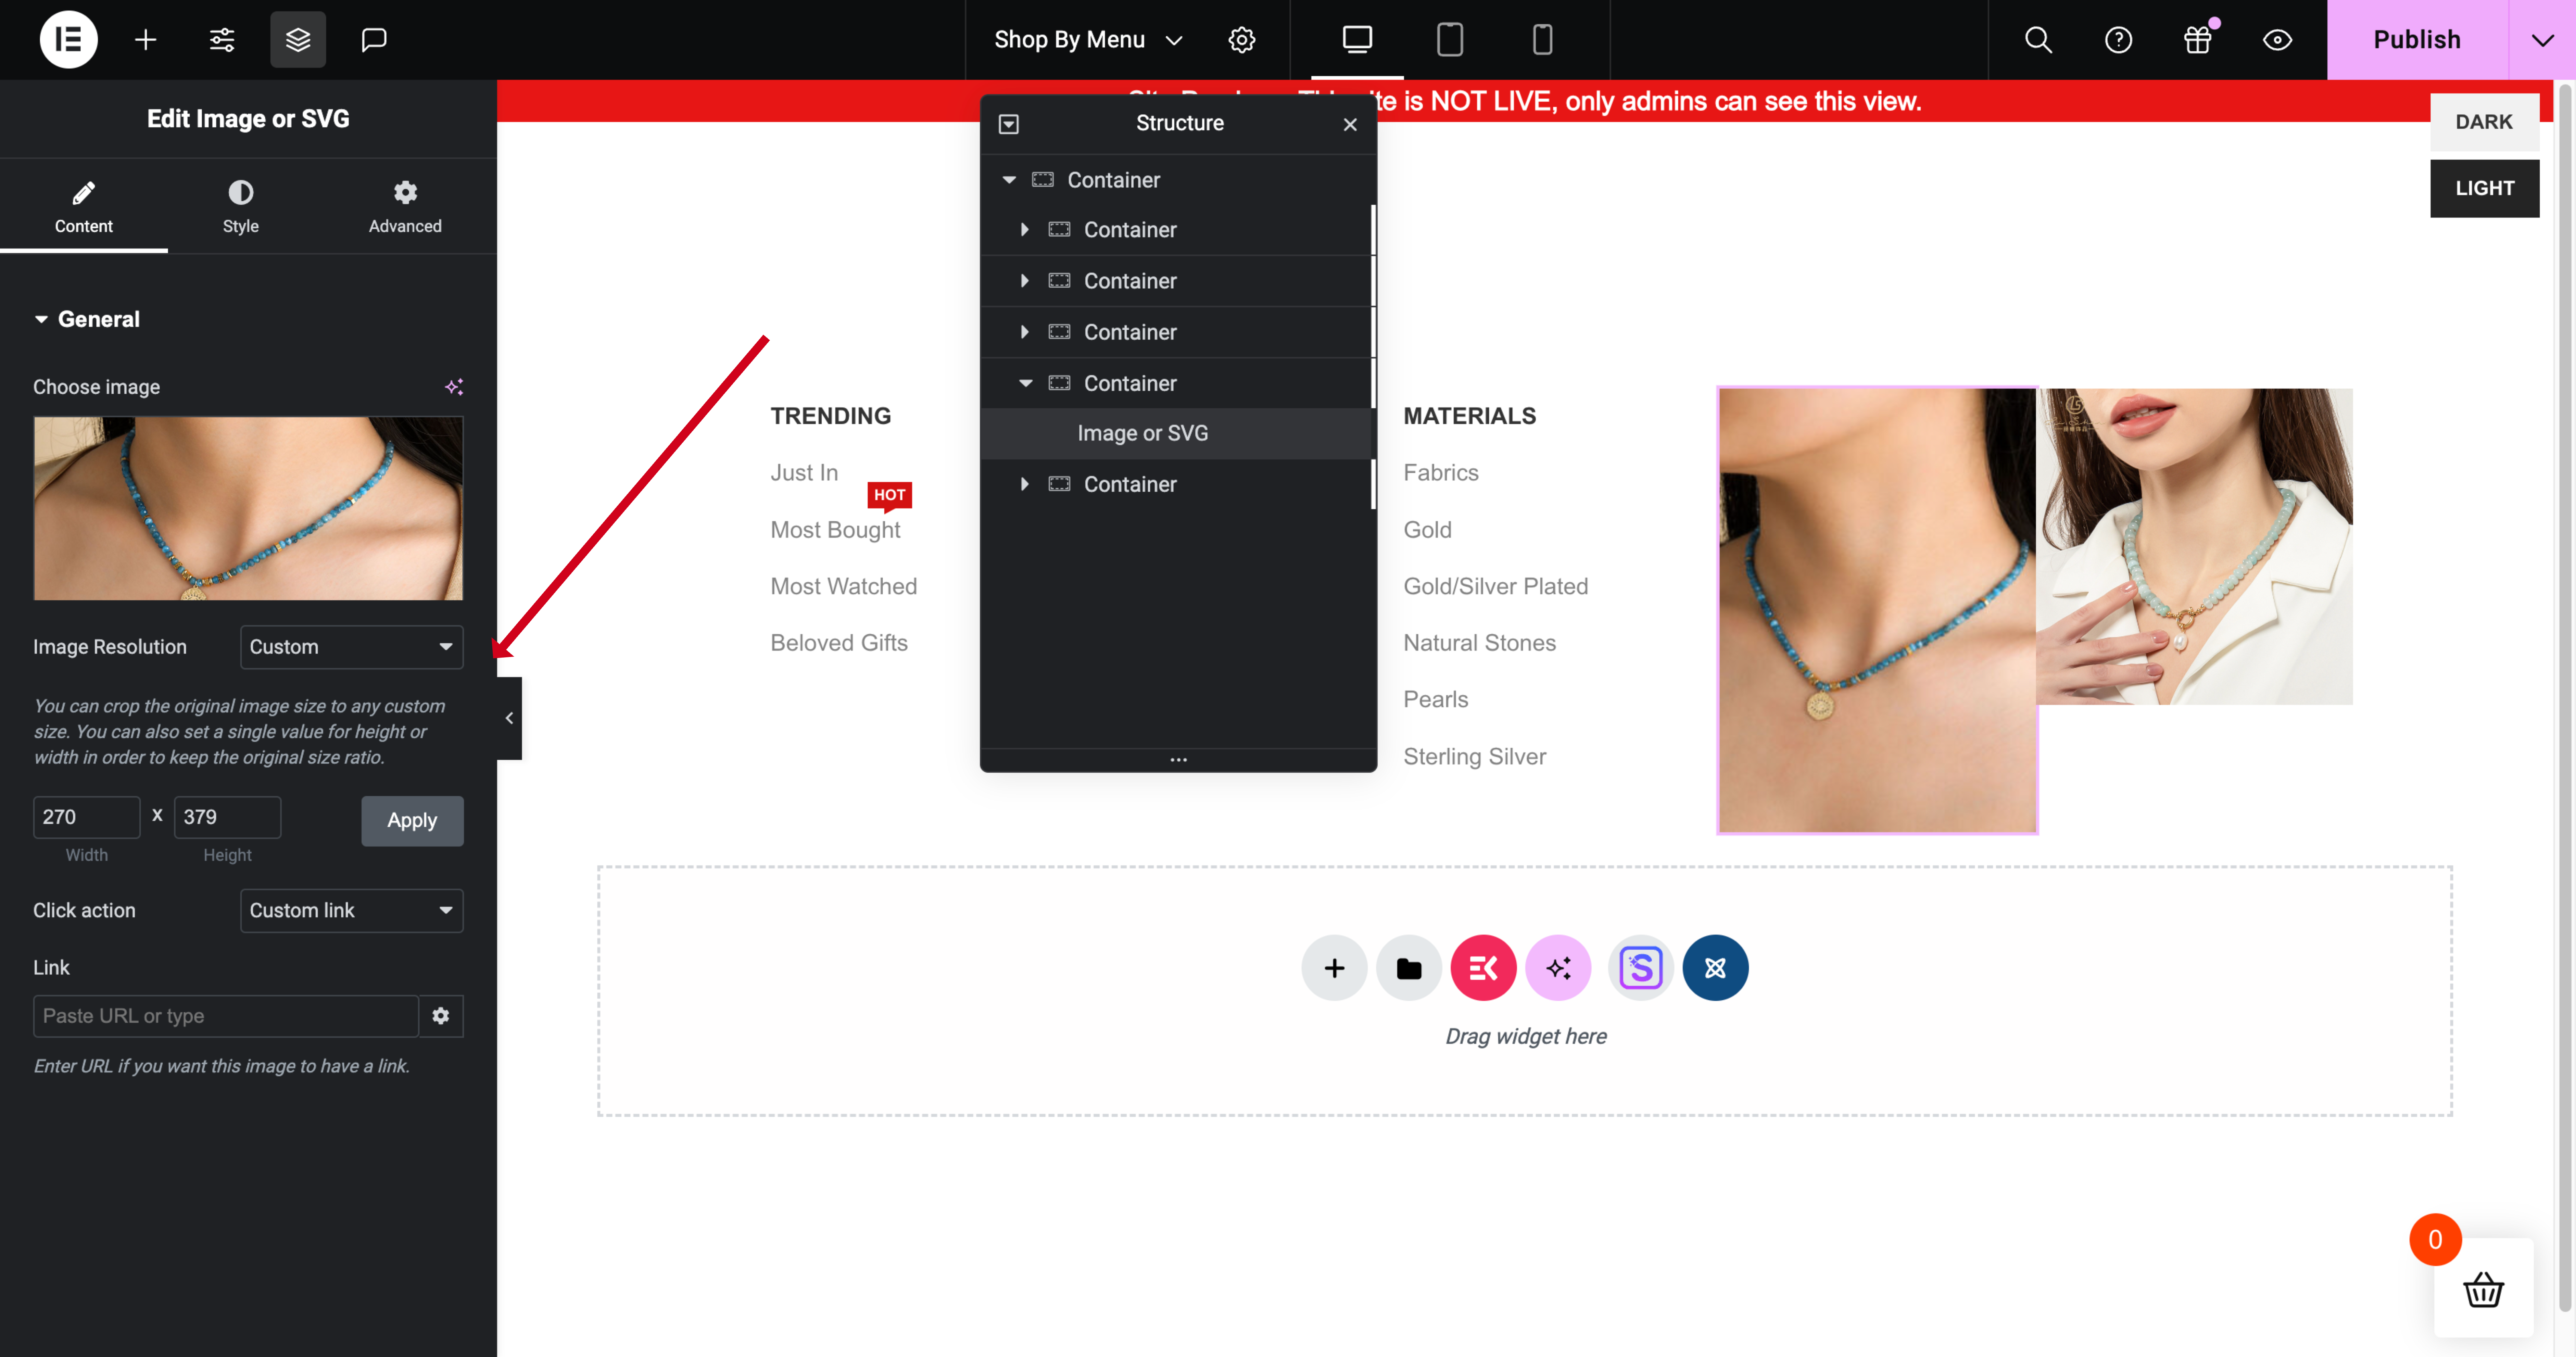2576x1357 pixels.
Task: Open the What's New gift icon
Action: click(2198, 40)
